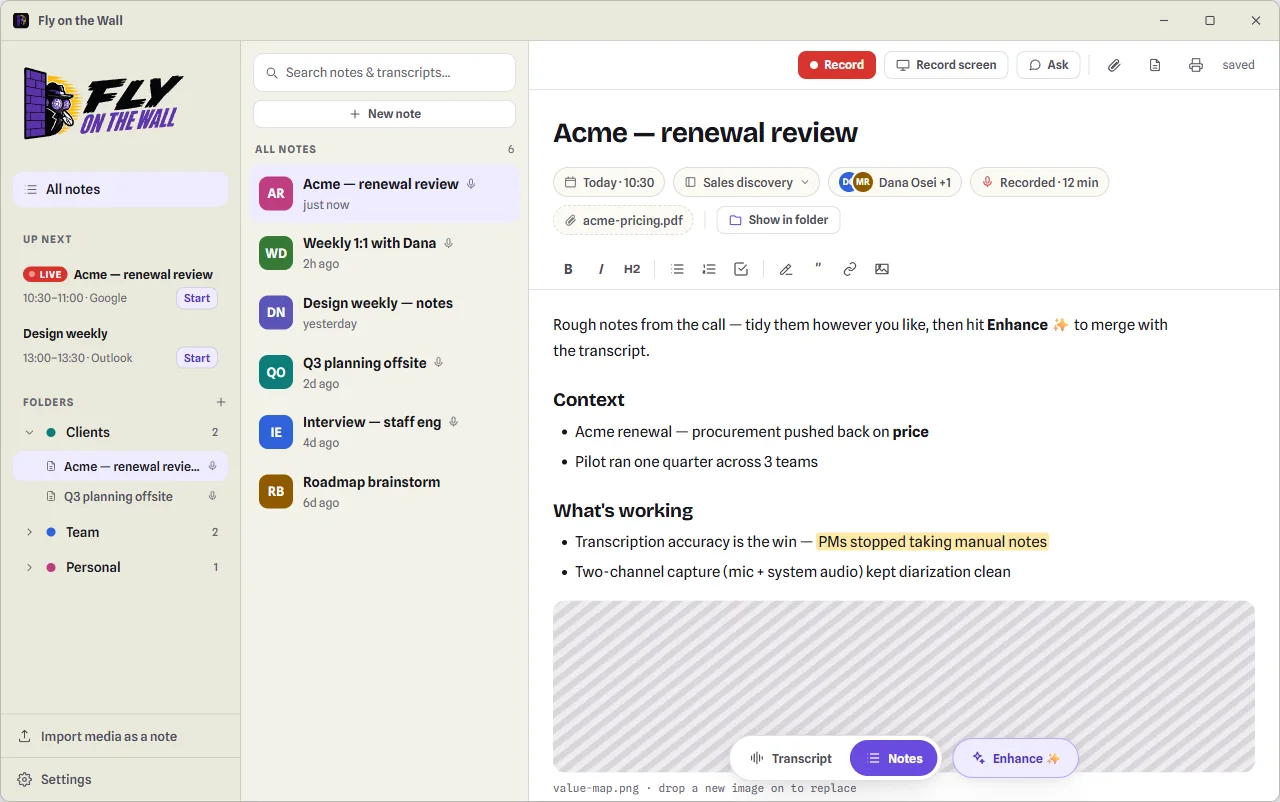Start the live Acme renewal review meeting
The image size is (1280, 802).
point(197,298)
